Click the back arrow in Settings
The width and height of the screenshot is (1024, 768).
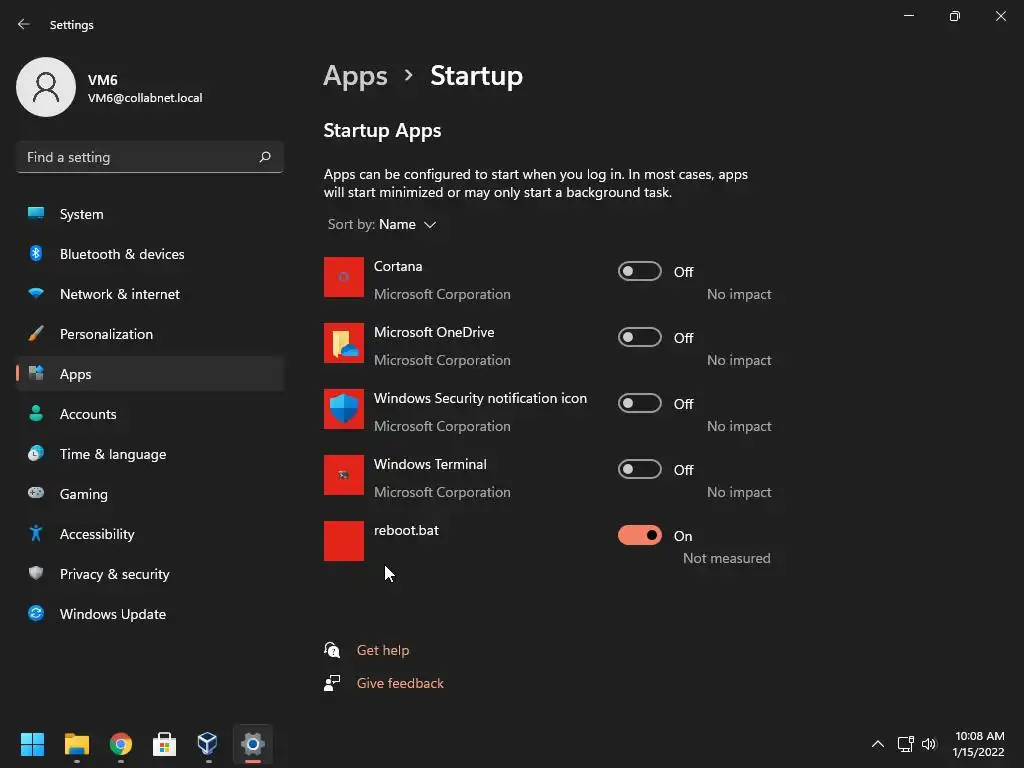pos(24,24)
